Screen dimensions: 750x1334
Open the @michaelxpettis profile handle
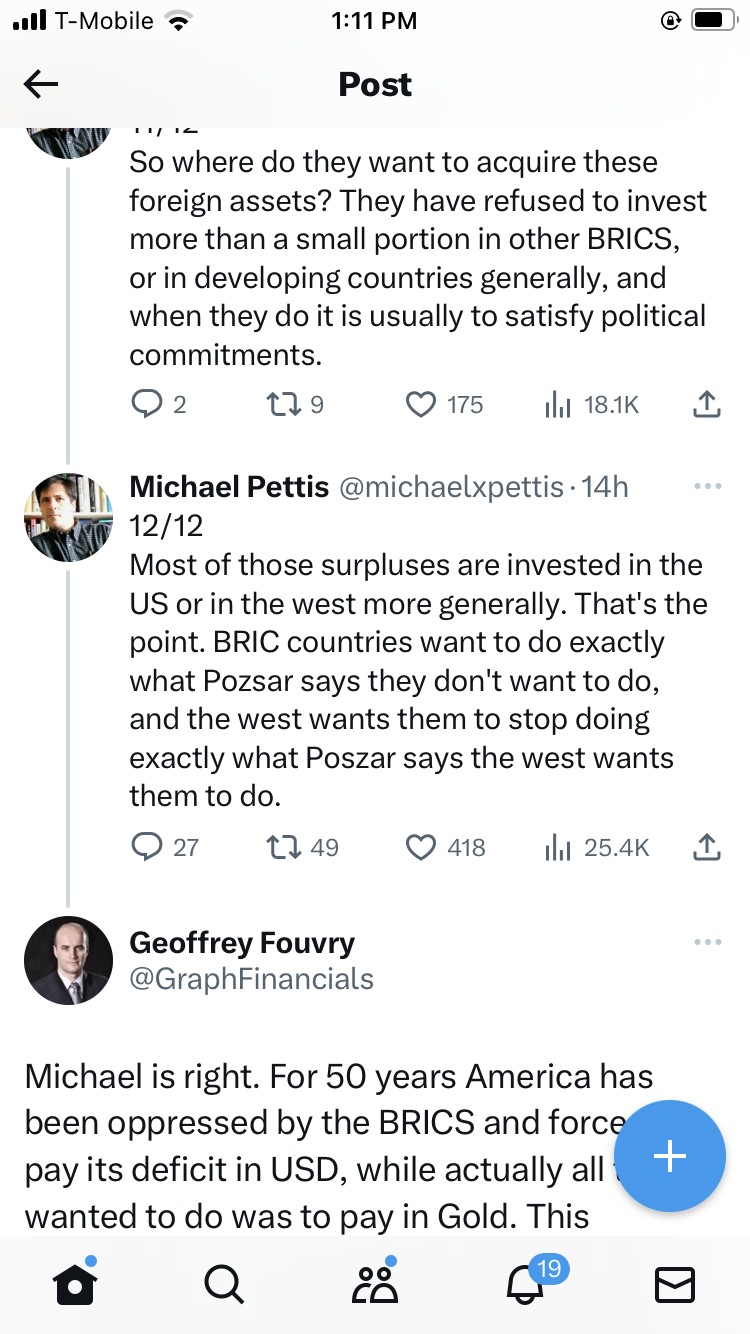(452, 487)
